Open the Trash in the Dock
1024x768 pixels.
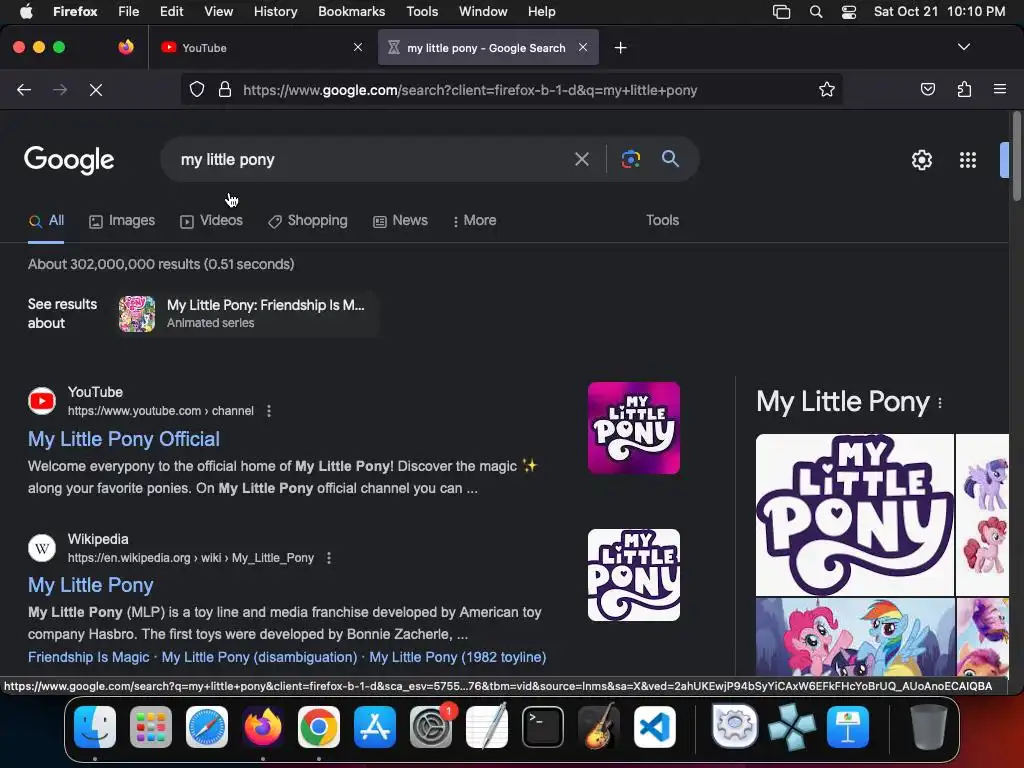coord(929,727)
